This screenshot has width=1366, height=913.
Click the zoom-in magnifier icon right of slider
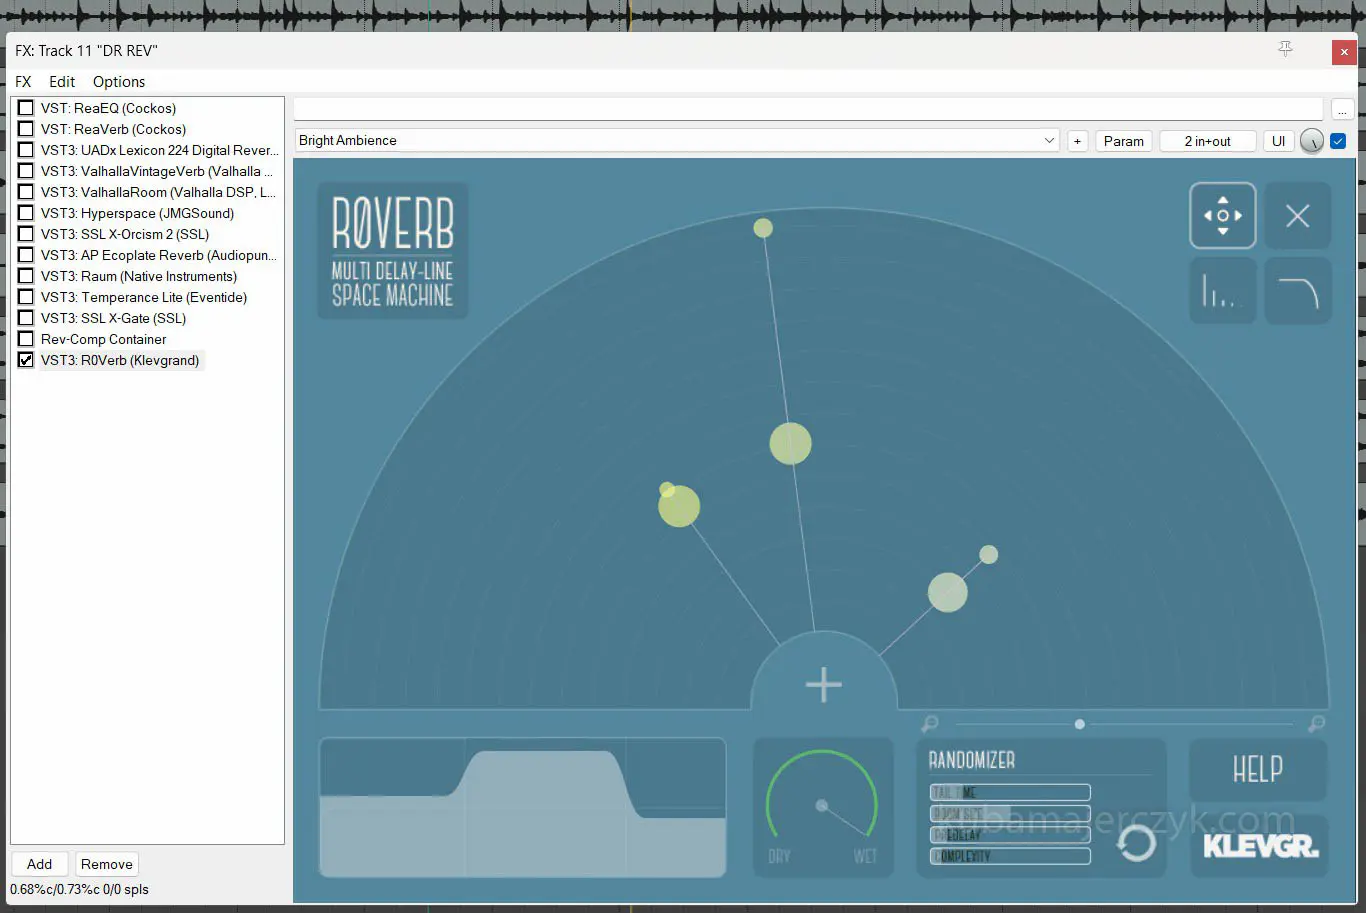(x=1316, y=723)
